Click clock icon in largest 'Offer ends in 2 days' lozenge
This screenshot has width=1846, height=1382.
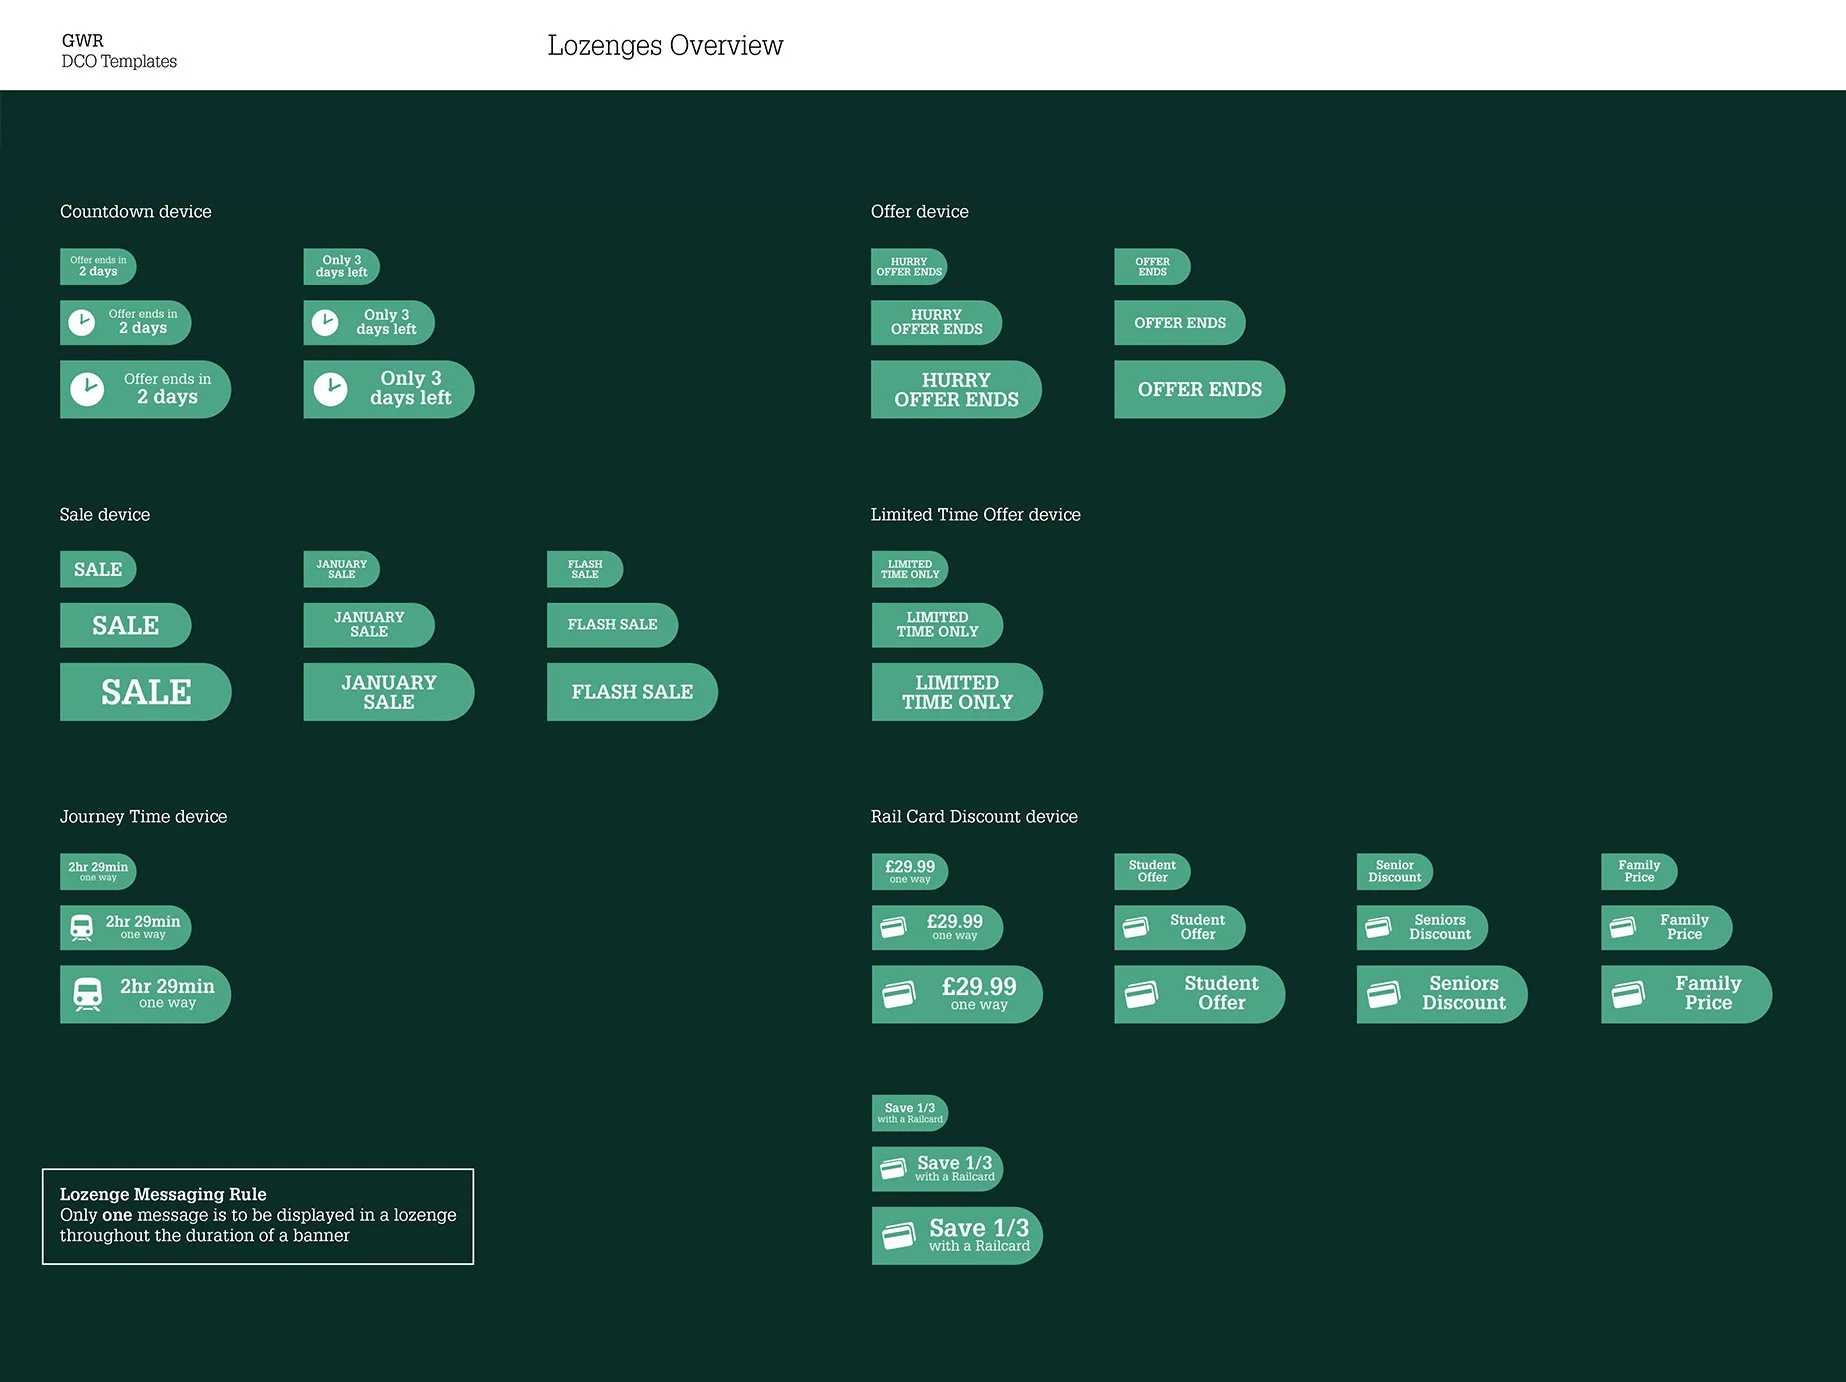87,389
